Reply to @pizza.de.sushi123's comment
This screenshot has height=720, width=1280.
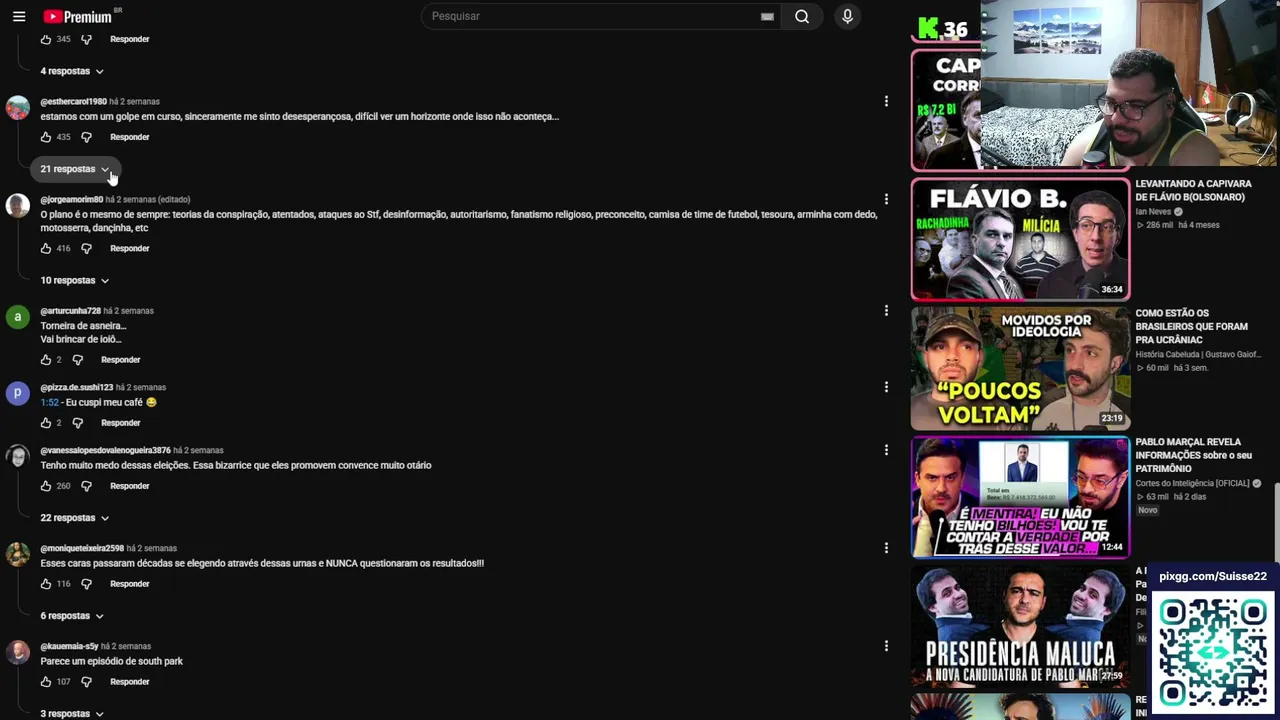click(121, 423)
